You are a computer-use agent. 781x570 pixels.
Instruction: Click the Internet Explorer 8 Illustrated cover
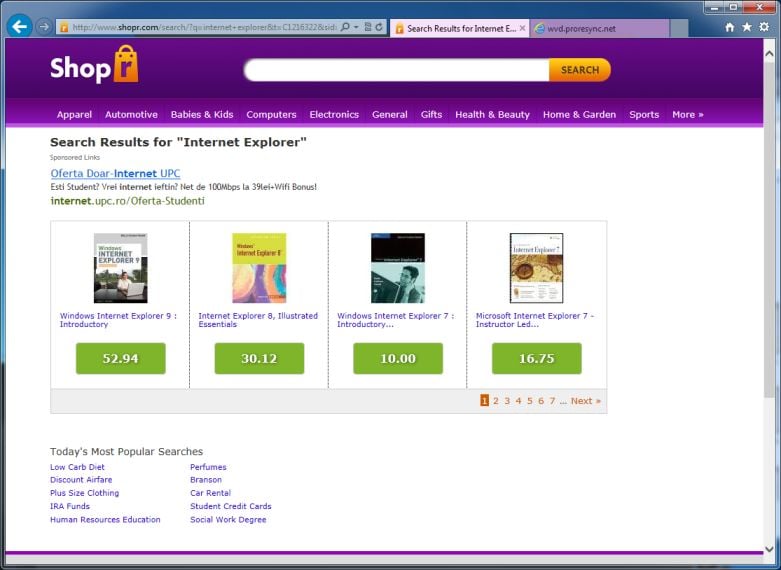tap(259, 268)
